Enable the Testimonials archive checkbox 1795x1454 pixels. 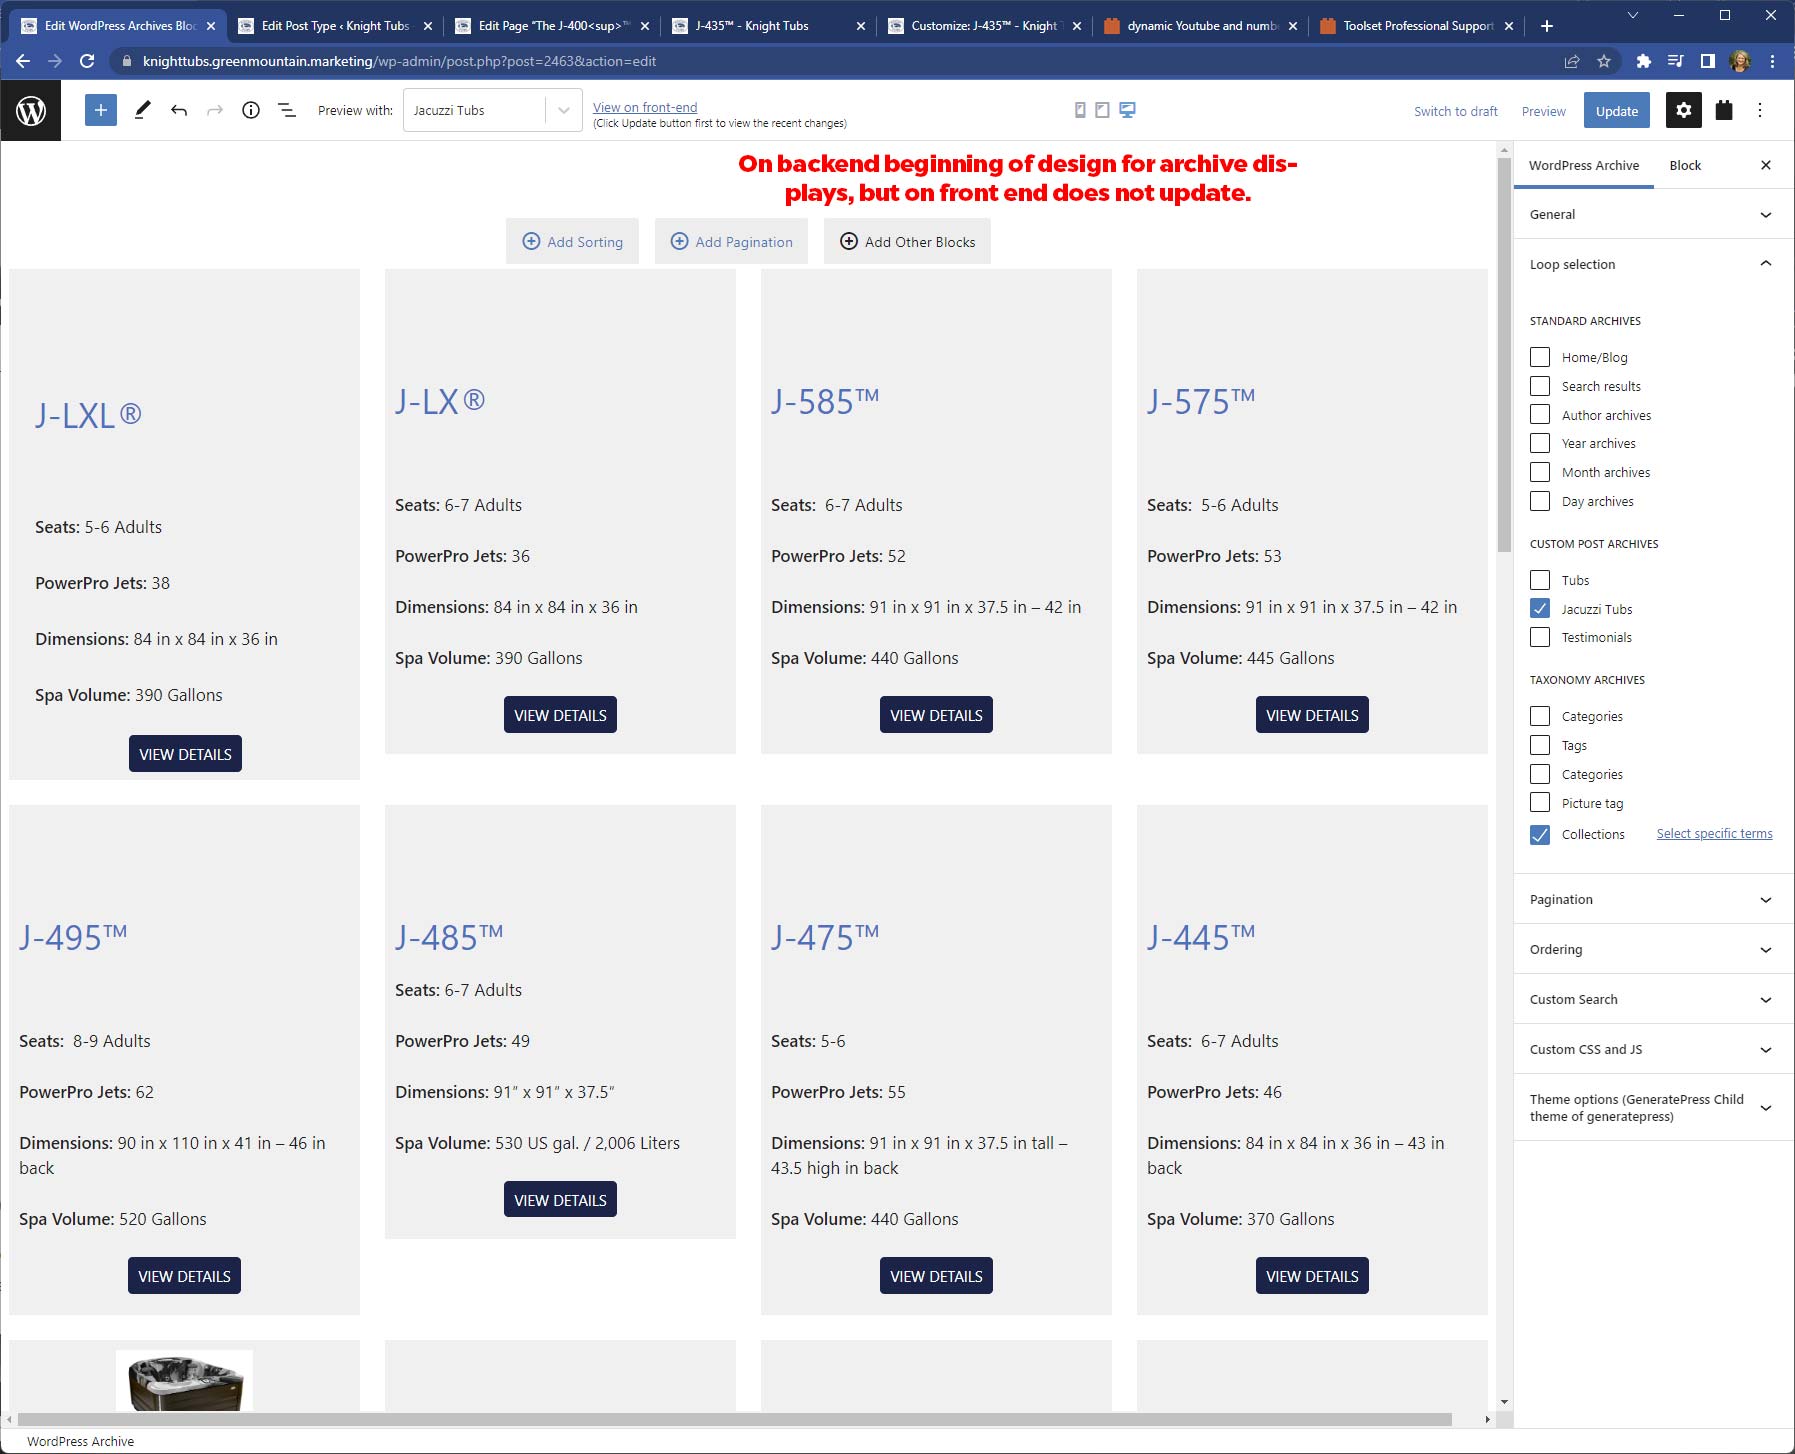pyautogui.click(x=1540, y=637)
